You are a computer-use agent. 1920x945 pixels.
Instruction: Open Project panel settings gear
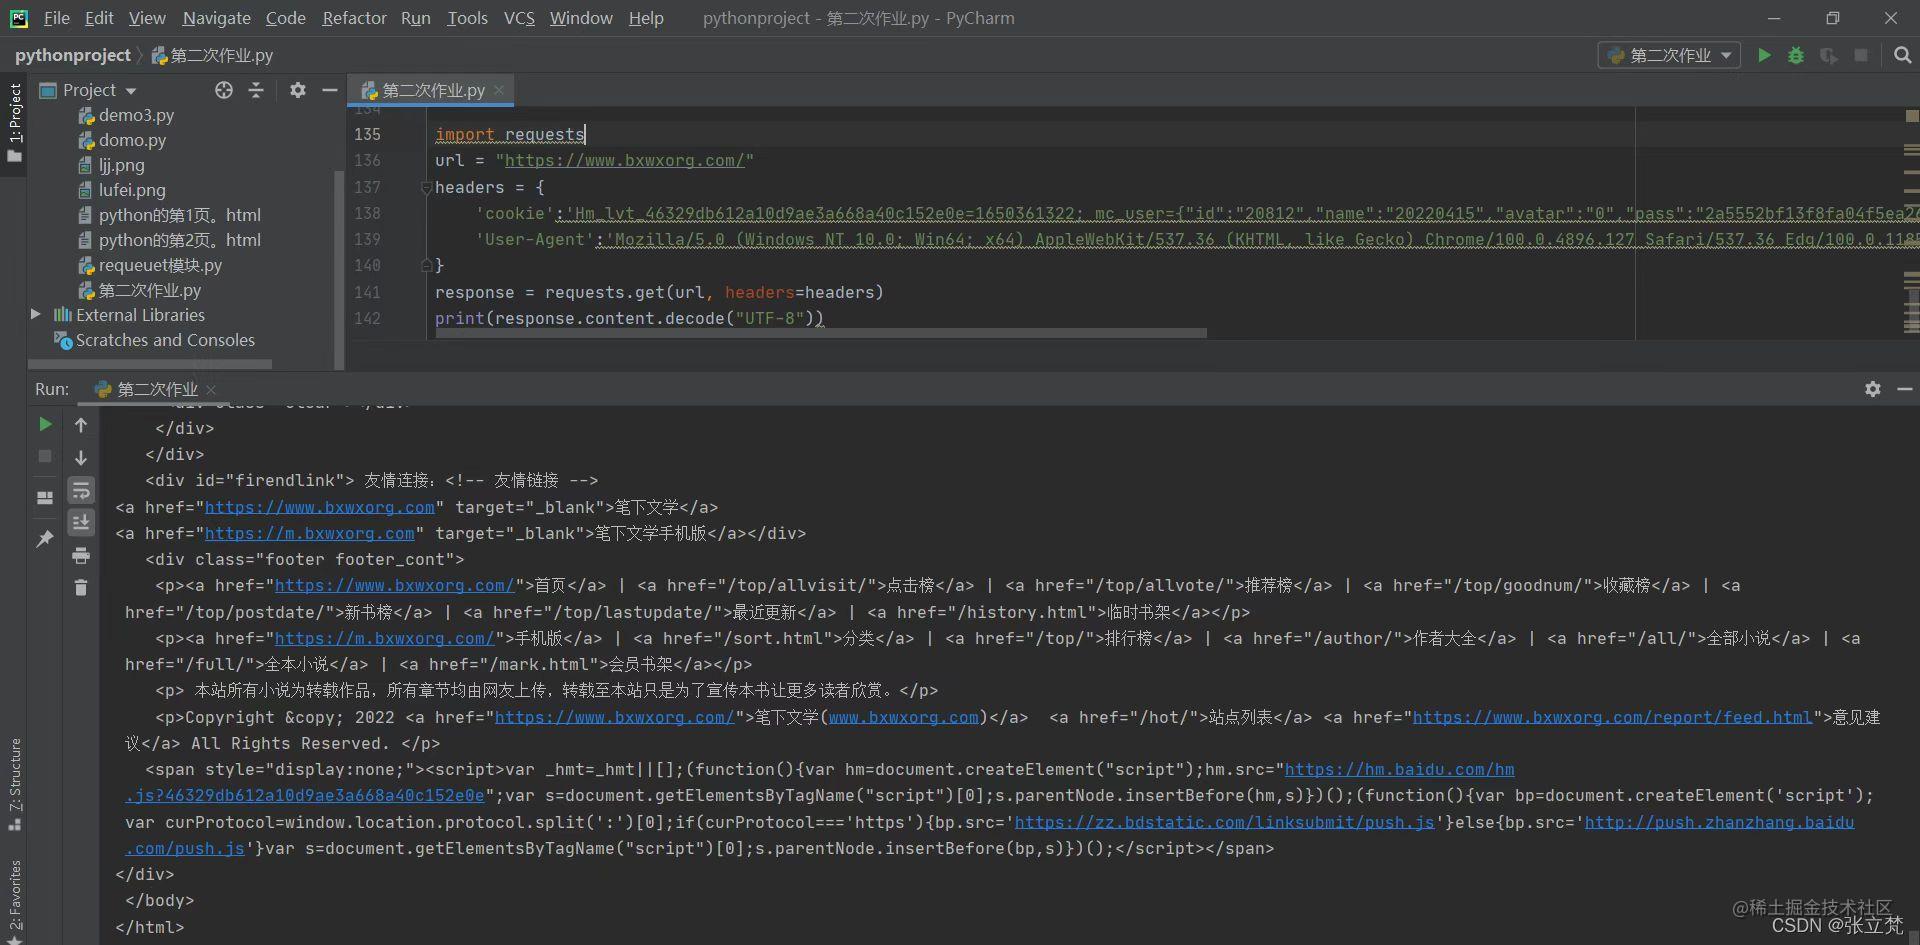pos(297,90)
